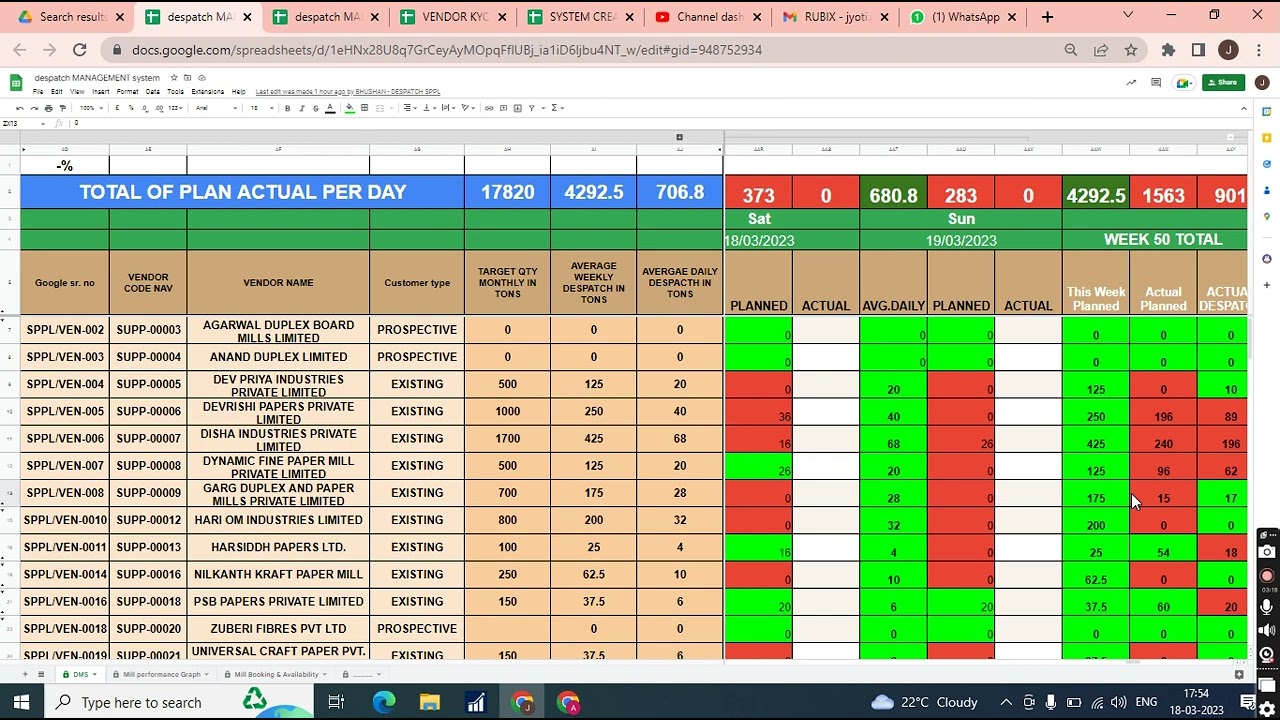Open the Extensions menu

click(x=207, y=92)
